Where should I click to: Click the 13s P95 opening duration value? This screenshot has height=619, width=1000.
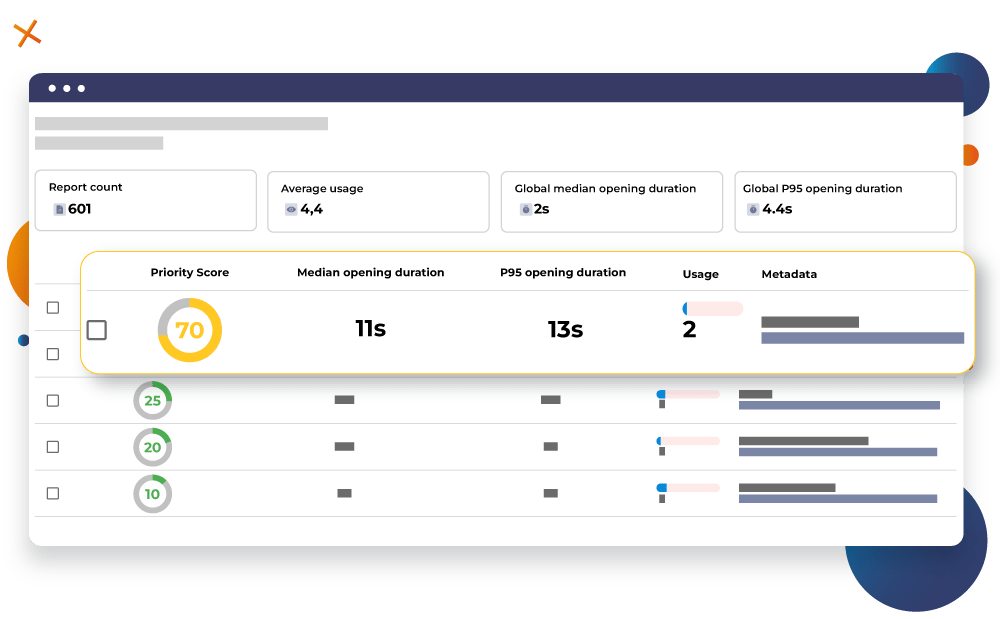coord(565,329)
